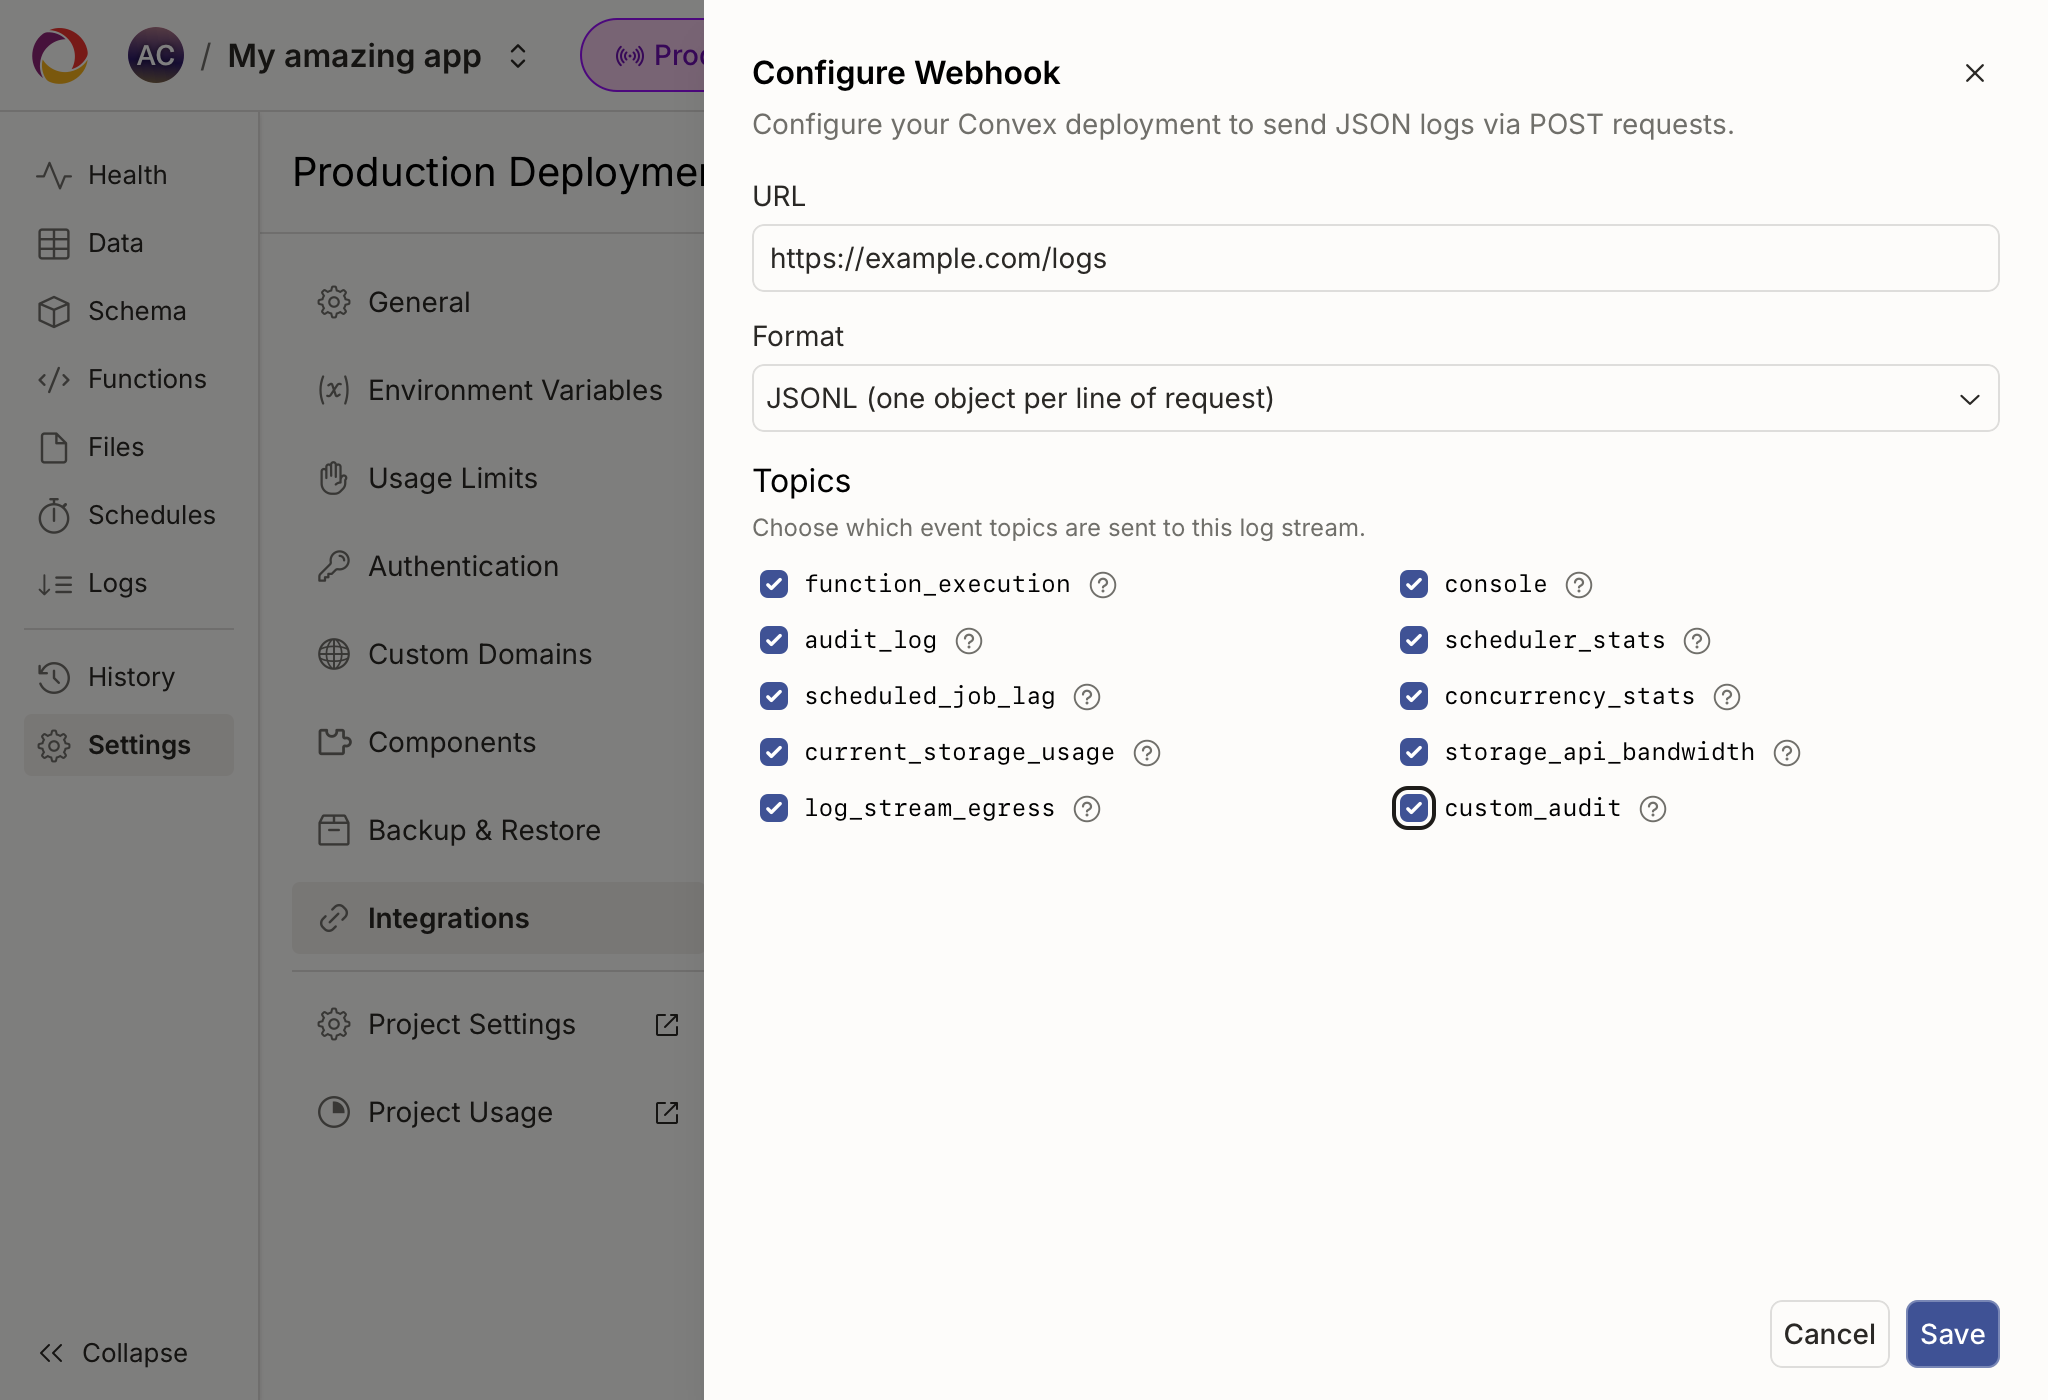
Task: Cancel webhook configuration
Action: pyautogui.click(x=1829, y=1334)
